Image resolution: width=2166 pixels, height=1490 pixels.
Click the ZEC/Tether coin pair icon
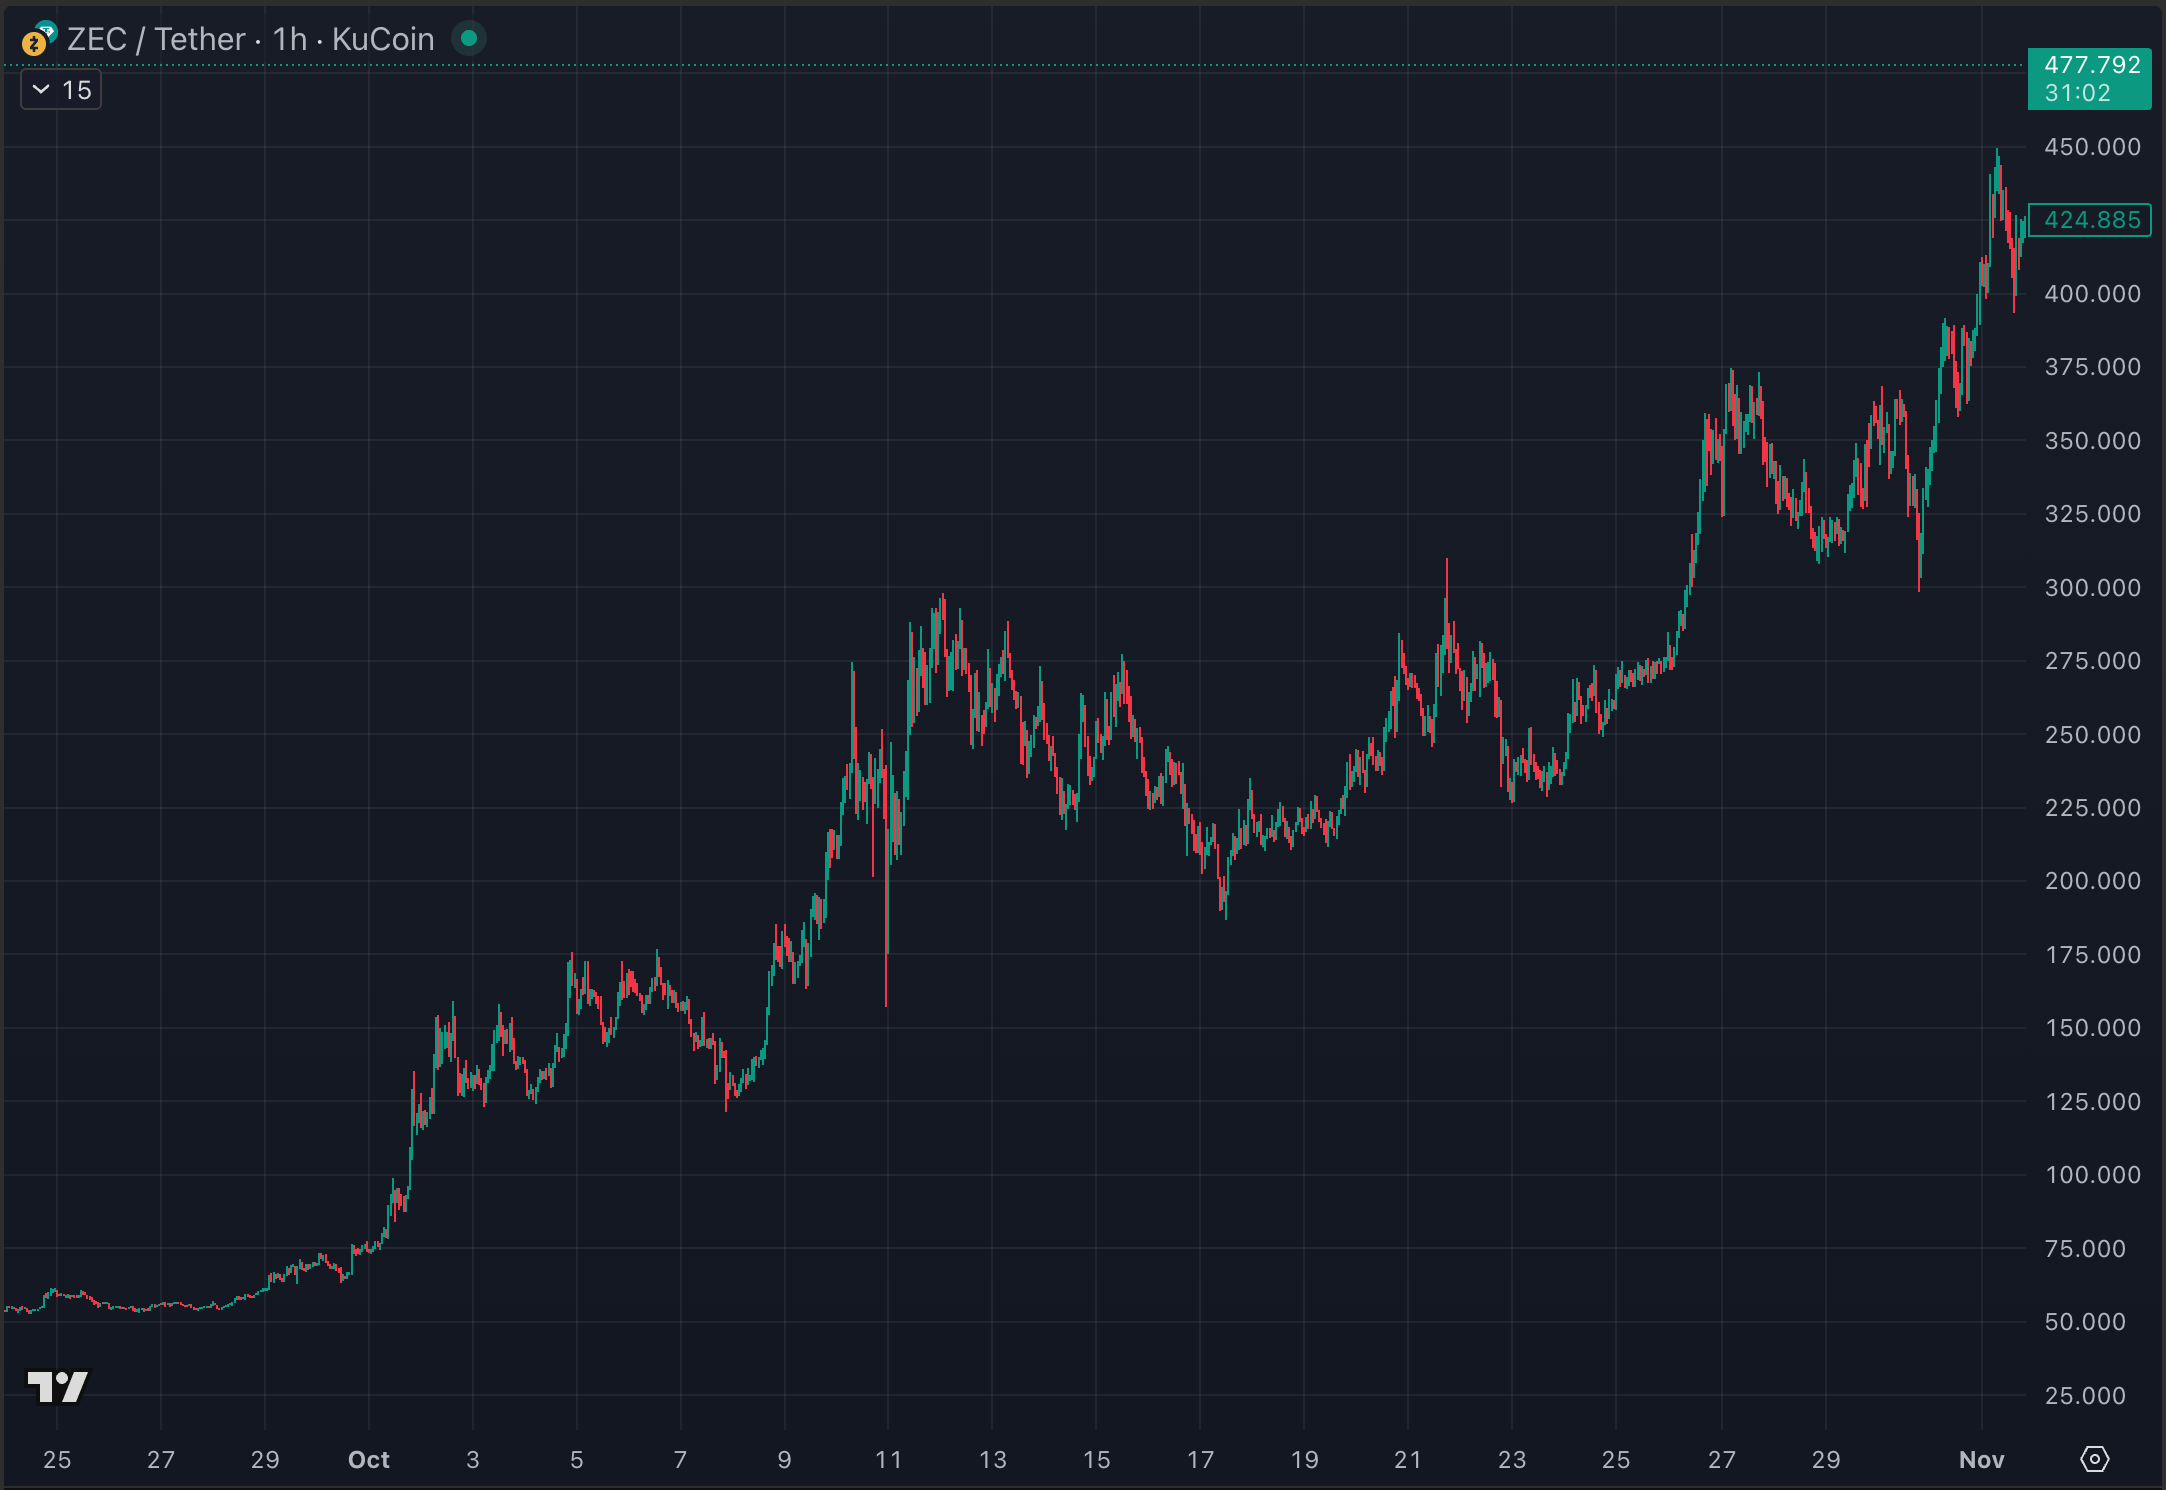point(38,39)
